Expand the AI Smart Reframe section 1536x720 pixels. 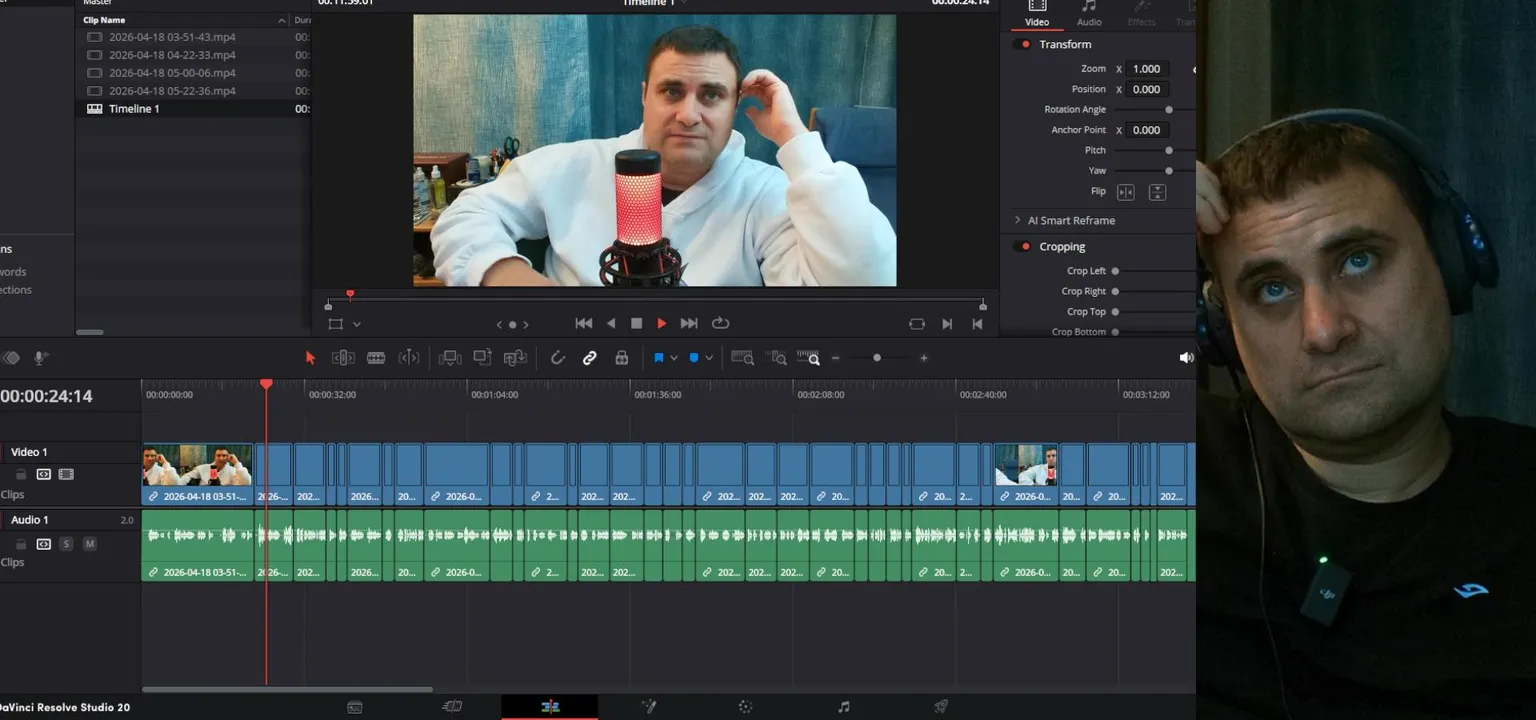(x=1018, y=220)
